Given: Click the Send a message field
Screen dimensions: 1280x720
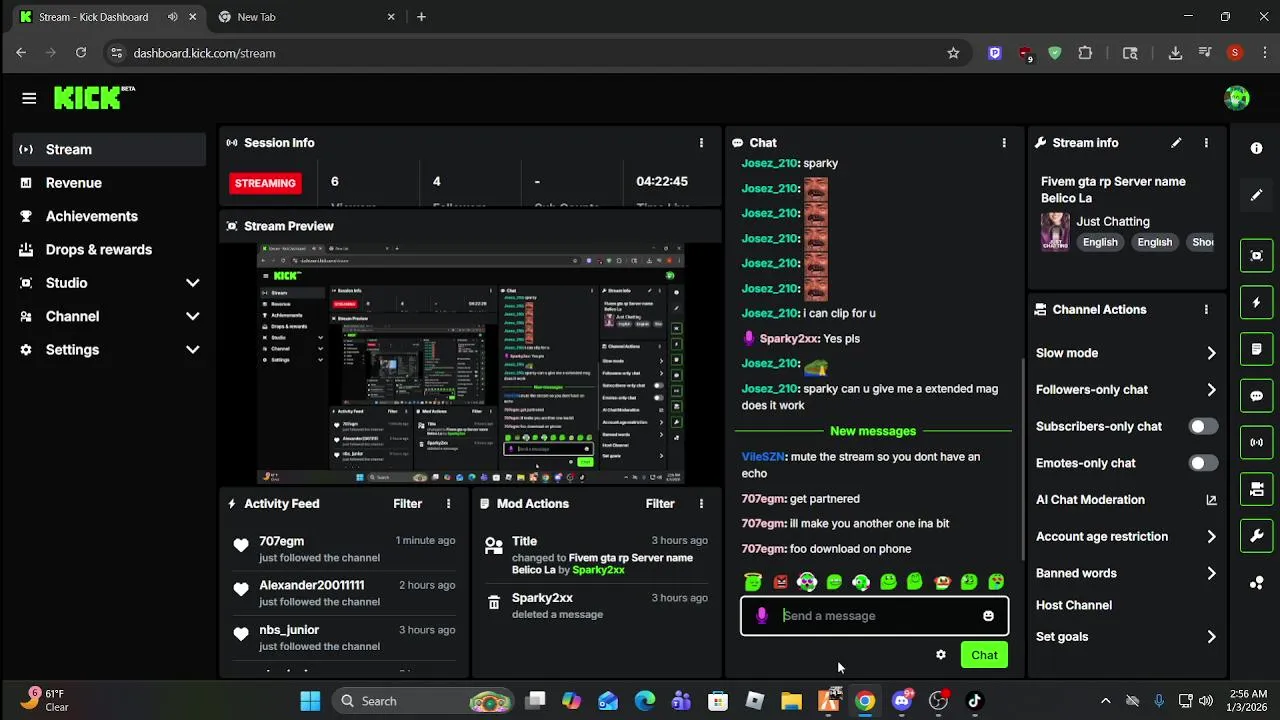Looking at the screenshot, I should tap(875, 616).
